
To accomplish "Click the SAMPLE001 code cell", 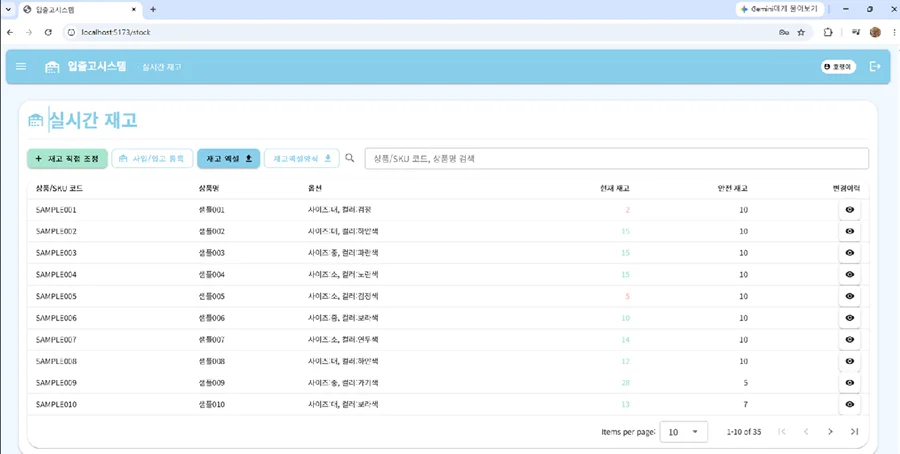I will [56, 210].
